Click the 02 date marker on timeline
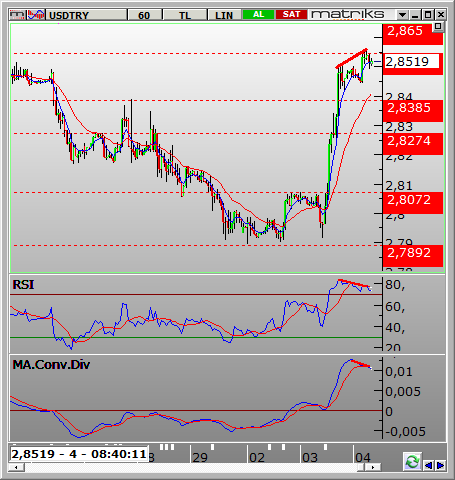455x480 pixels. 257,457
